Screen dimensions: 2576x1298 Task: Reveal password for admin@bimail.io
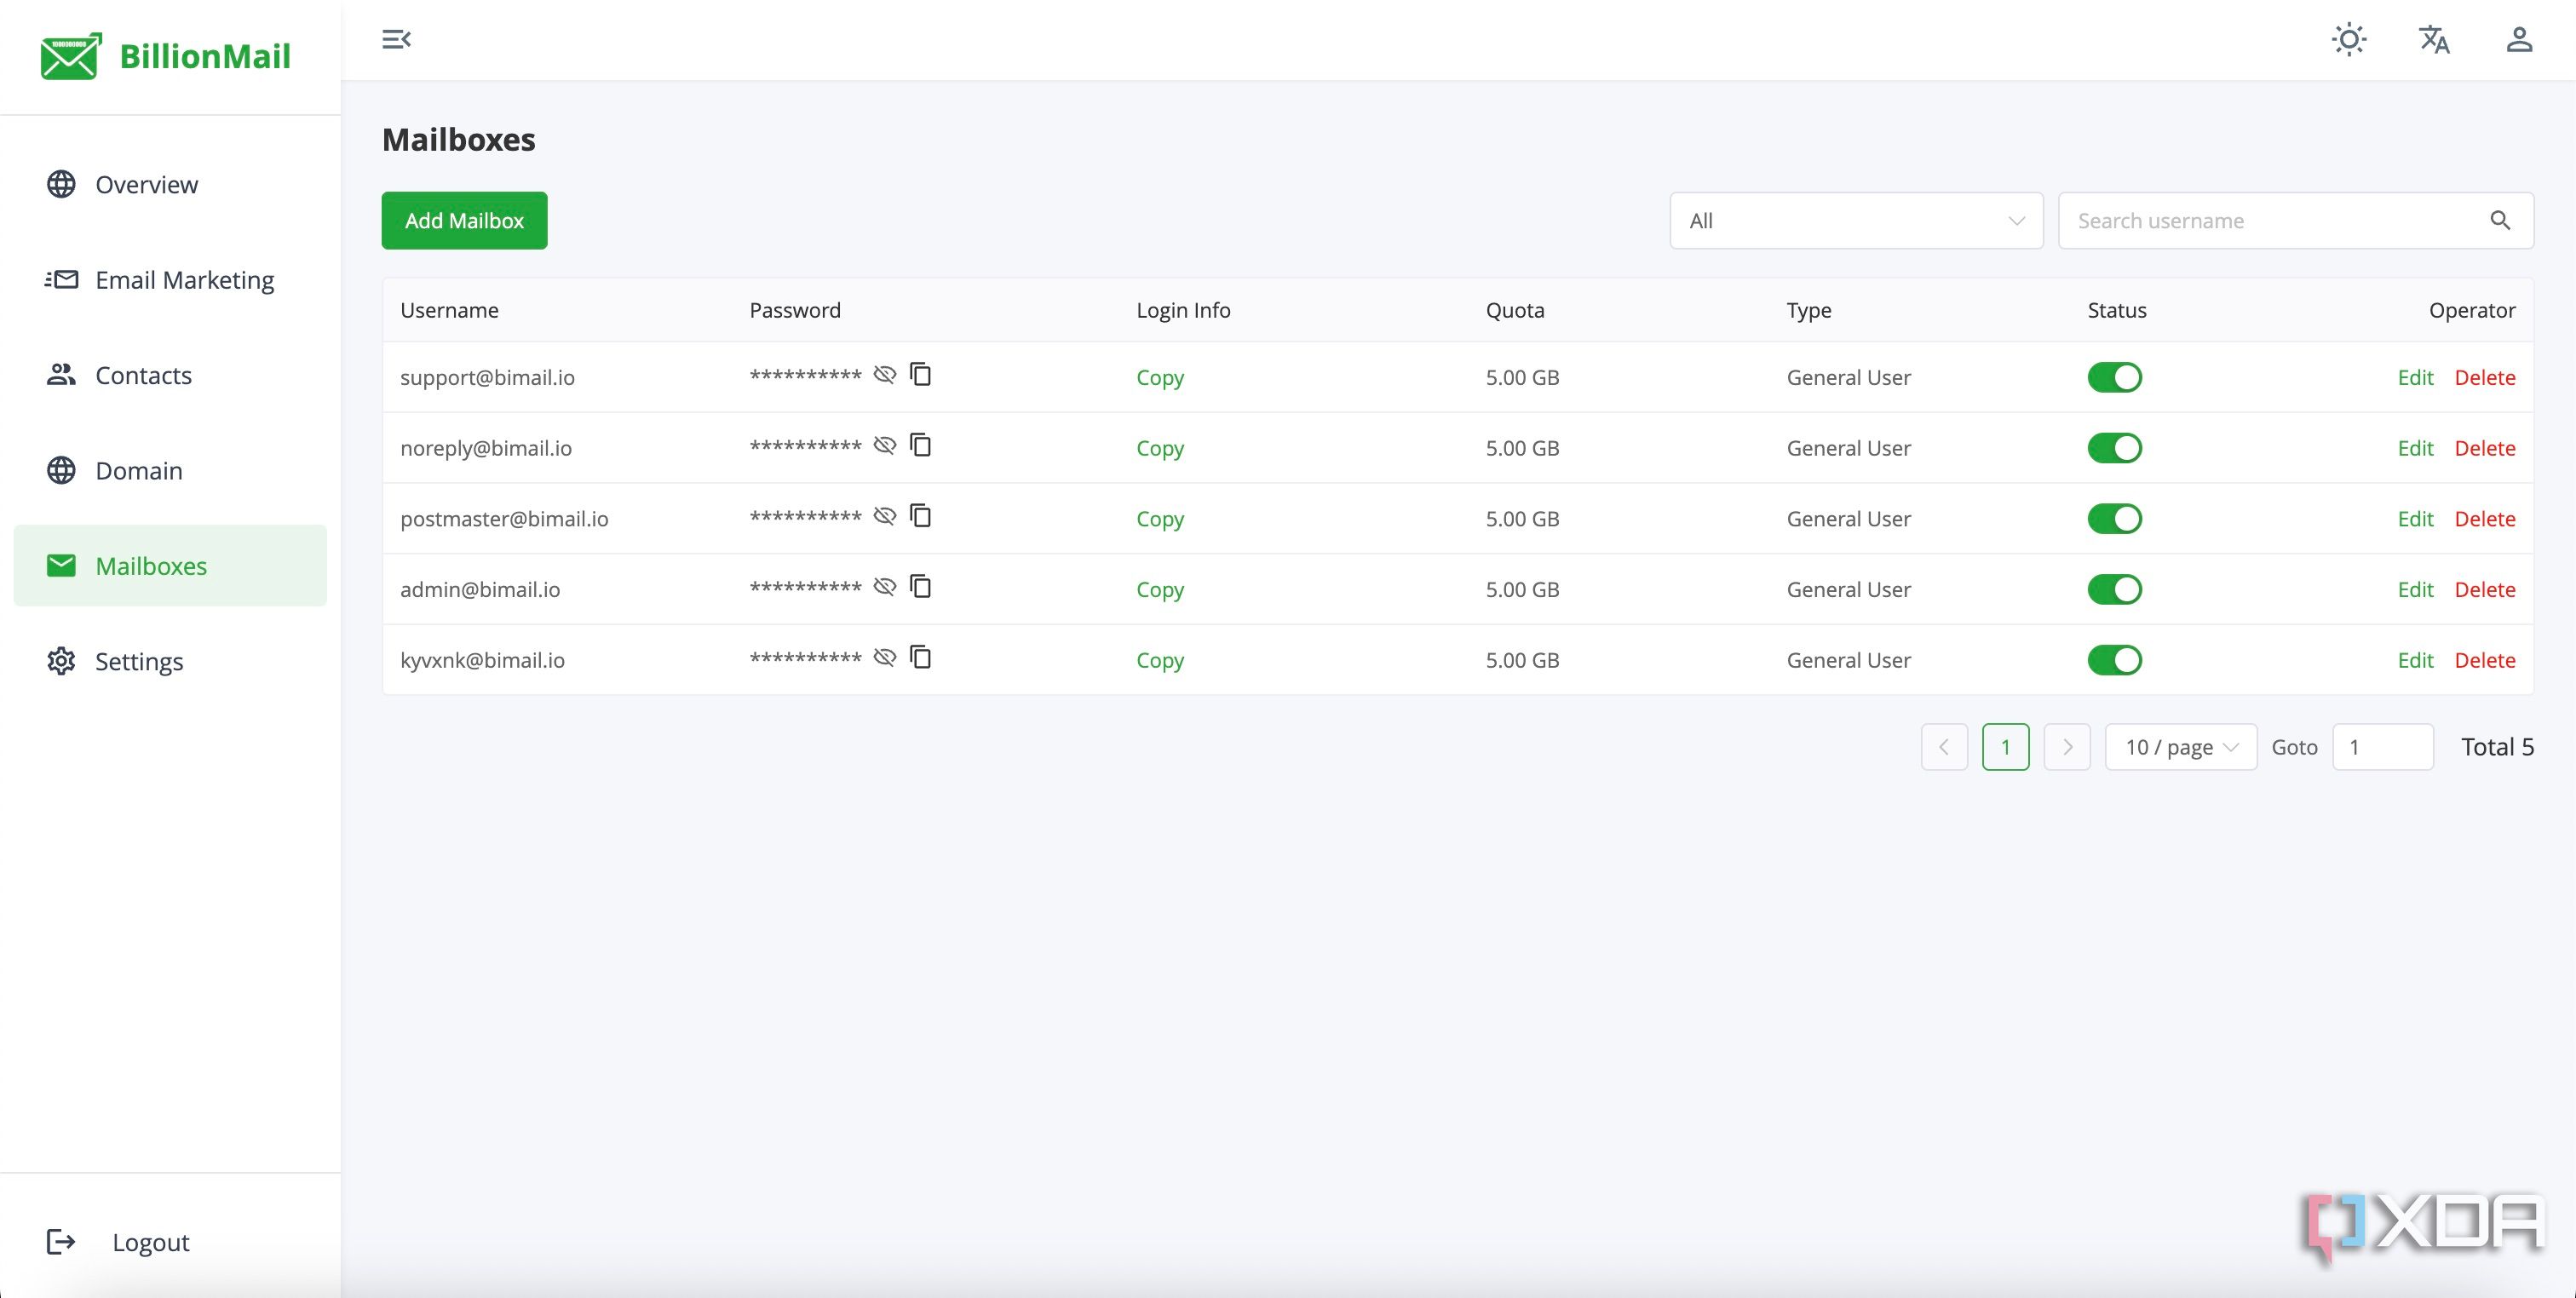[884, 587]
